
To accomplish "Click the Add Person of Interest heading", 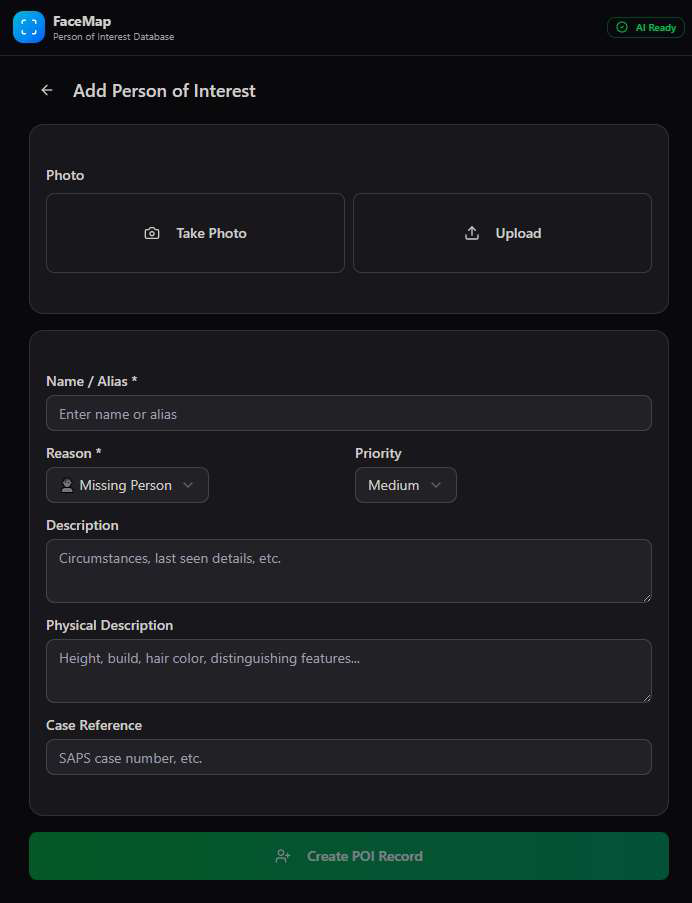I will click(164, 91).
